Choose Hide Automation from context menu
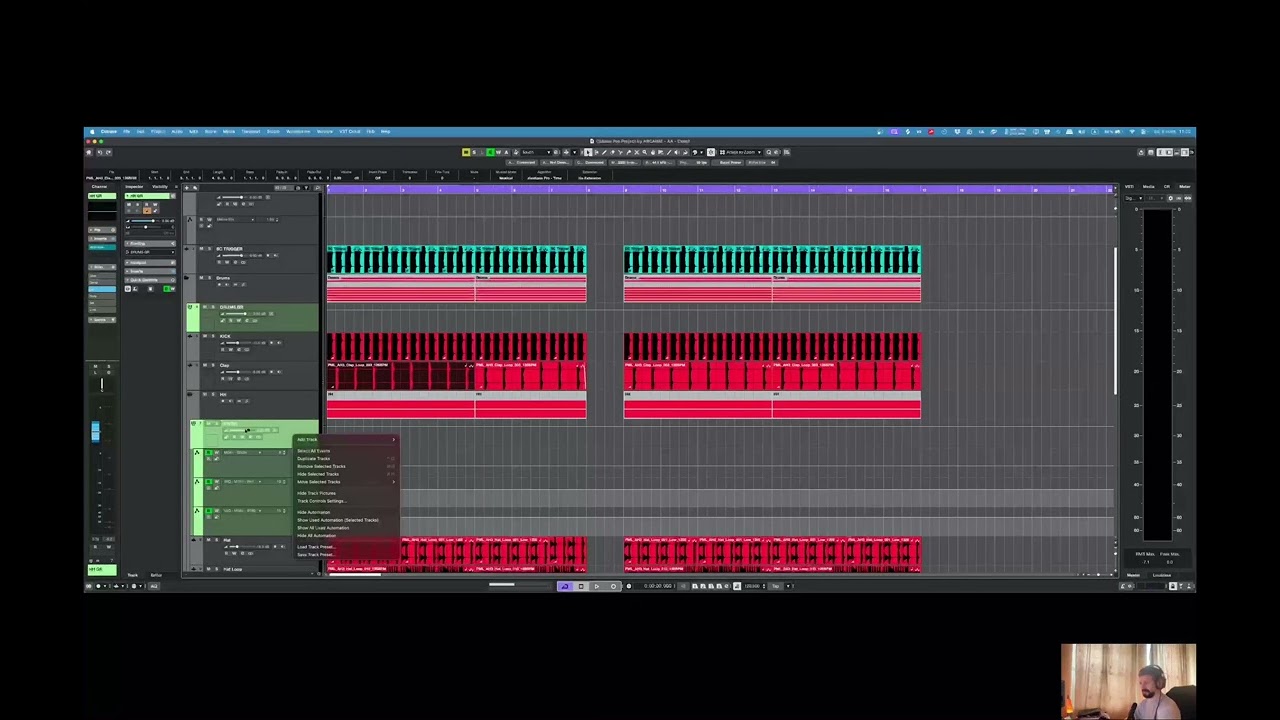1280x720 pixels. tap(313, 512)
